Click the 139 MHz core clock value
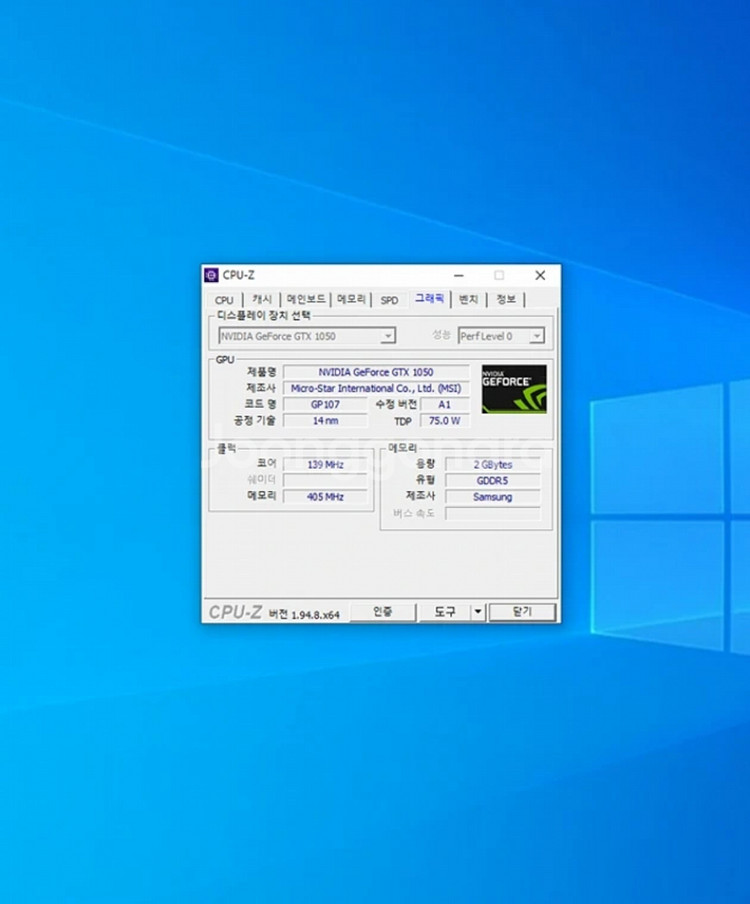 (x=325, y=465)
